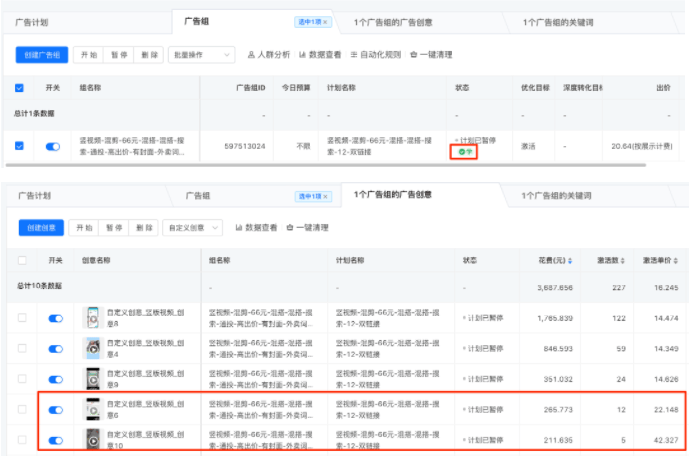Sort by 激活单价 column arrows

[676, 261]
